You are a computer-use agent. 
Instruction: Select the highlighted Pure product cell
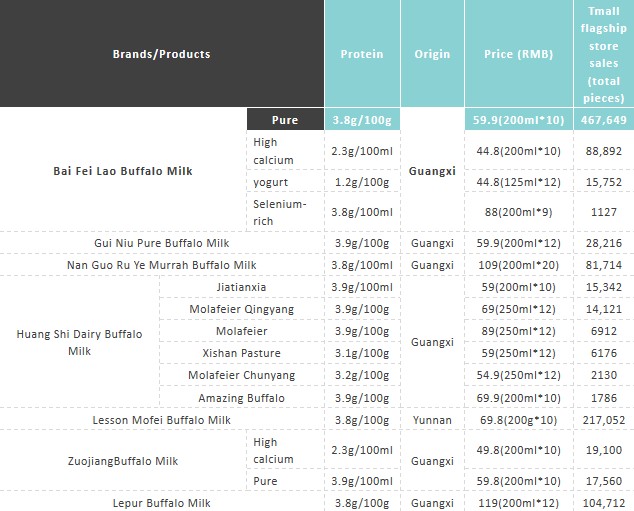pyautogui.click(x=285, y=119)
